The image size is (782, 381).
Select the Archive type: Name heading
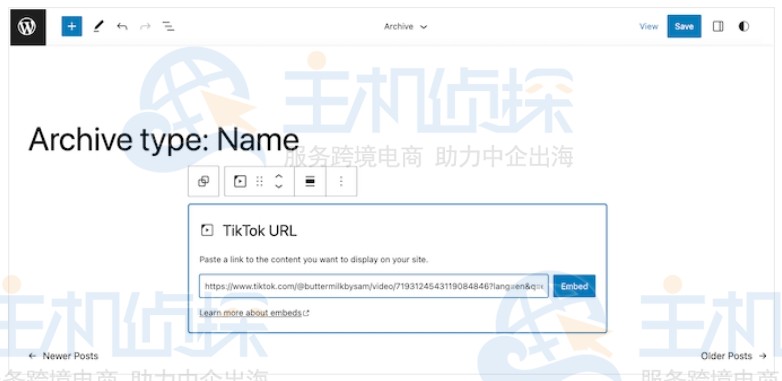(x=164, y=140)
